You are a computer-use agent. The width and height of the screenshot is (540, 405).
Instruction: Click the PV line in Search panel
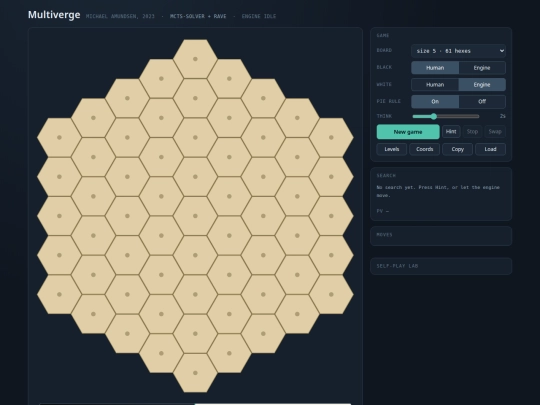(x=383, y=211)
